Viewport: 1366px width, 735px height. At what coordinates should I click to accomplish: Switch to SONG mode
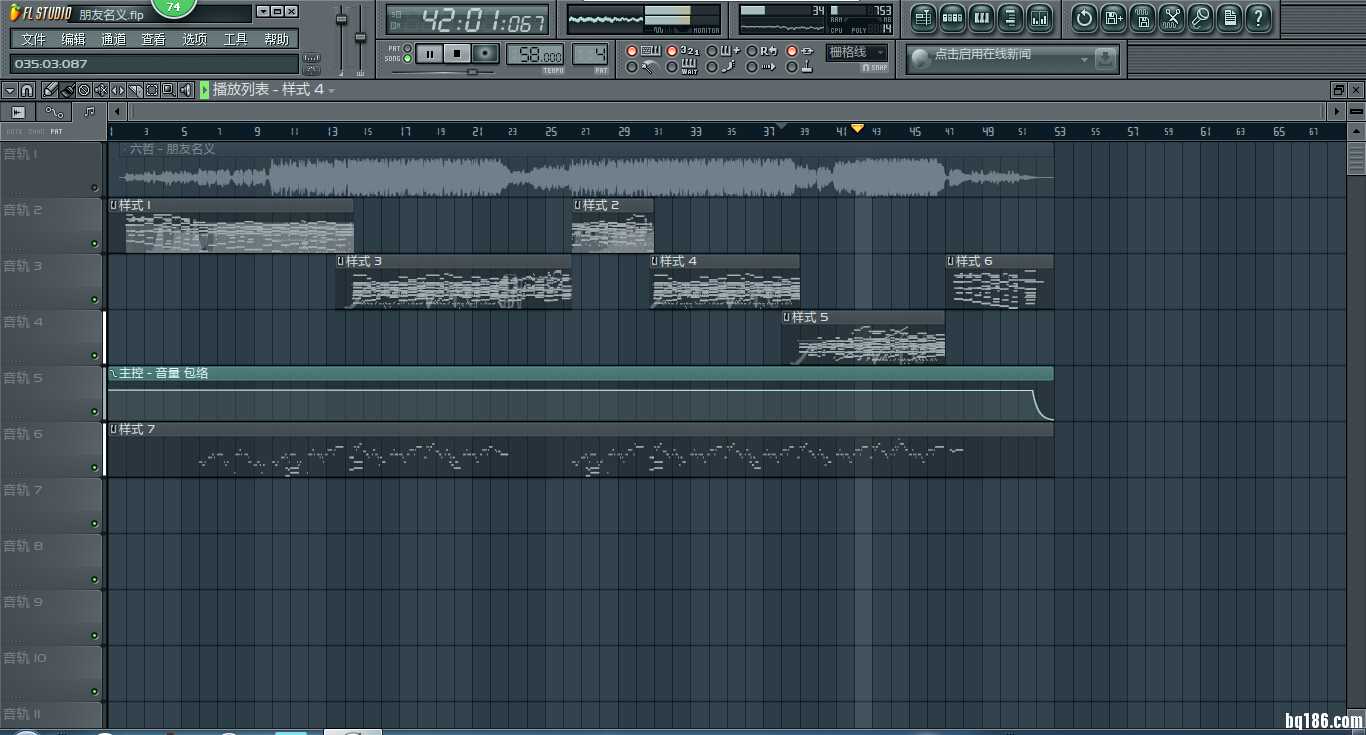(407, 59)
